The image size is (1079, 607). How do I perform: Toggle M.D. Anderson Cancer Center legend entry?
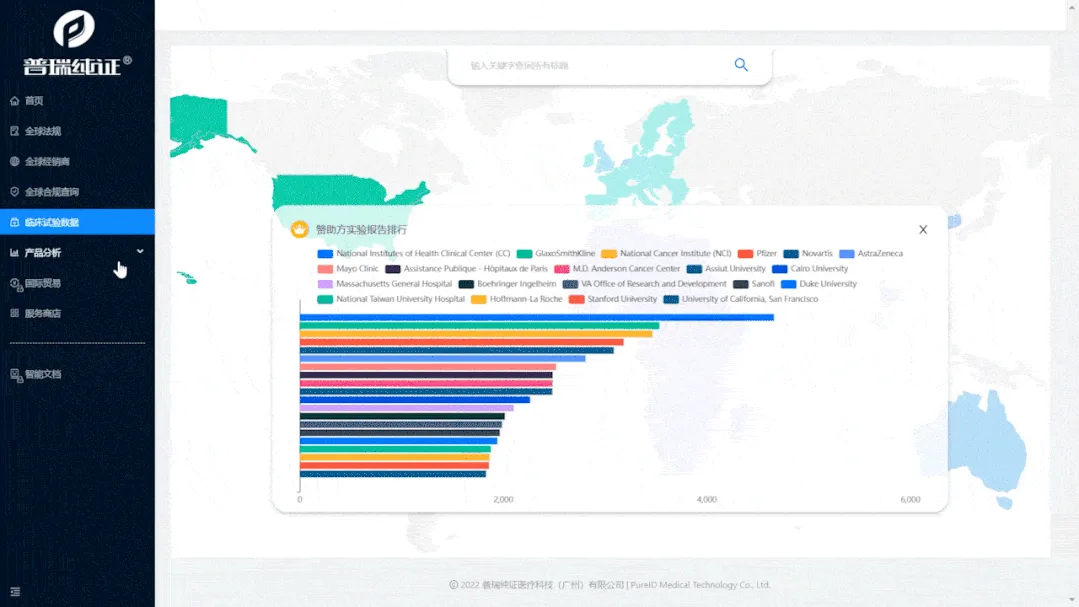[x=617, y=268]
